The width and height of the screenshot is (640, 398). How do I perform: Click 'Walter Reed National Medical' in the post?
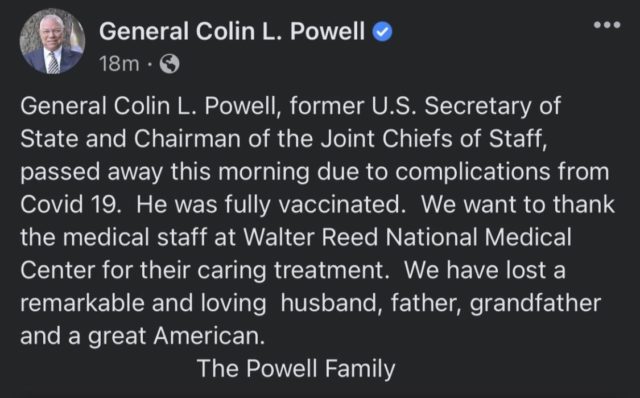tap(407, 237)
